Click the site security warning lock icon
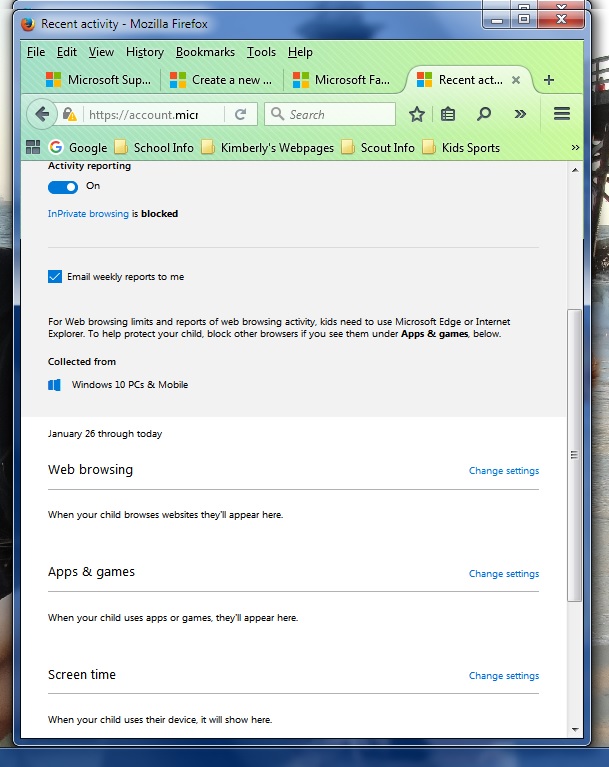Viewport: 609px width, 767px height. (69, 114)
